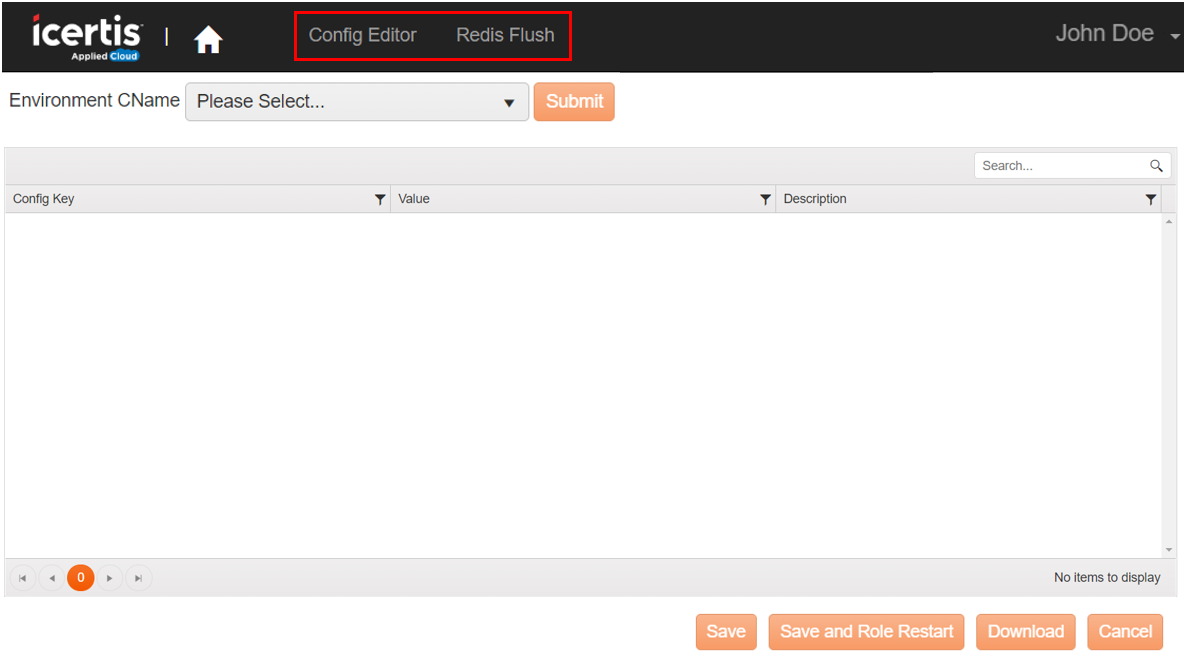Viewport: 1187px width, 662px height.
Task: Go to the first page of grid
Action: (x=23, y=578)
